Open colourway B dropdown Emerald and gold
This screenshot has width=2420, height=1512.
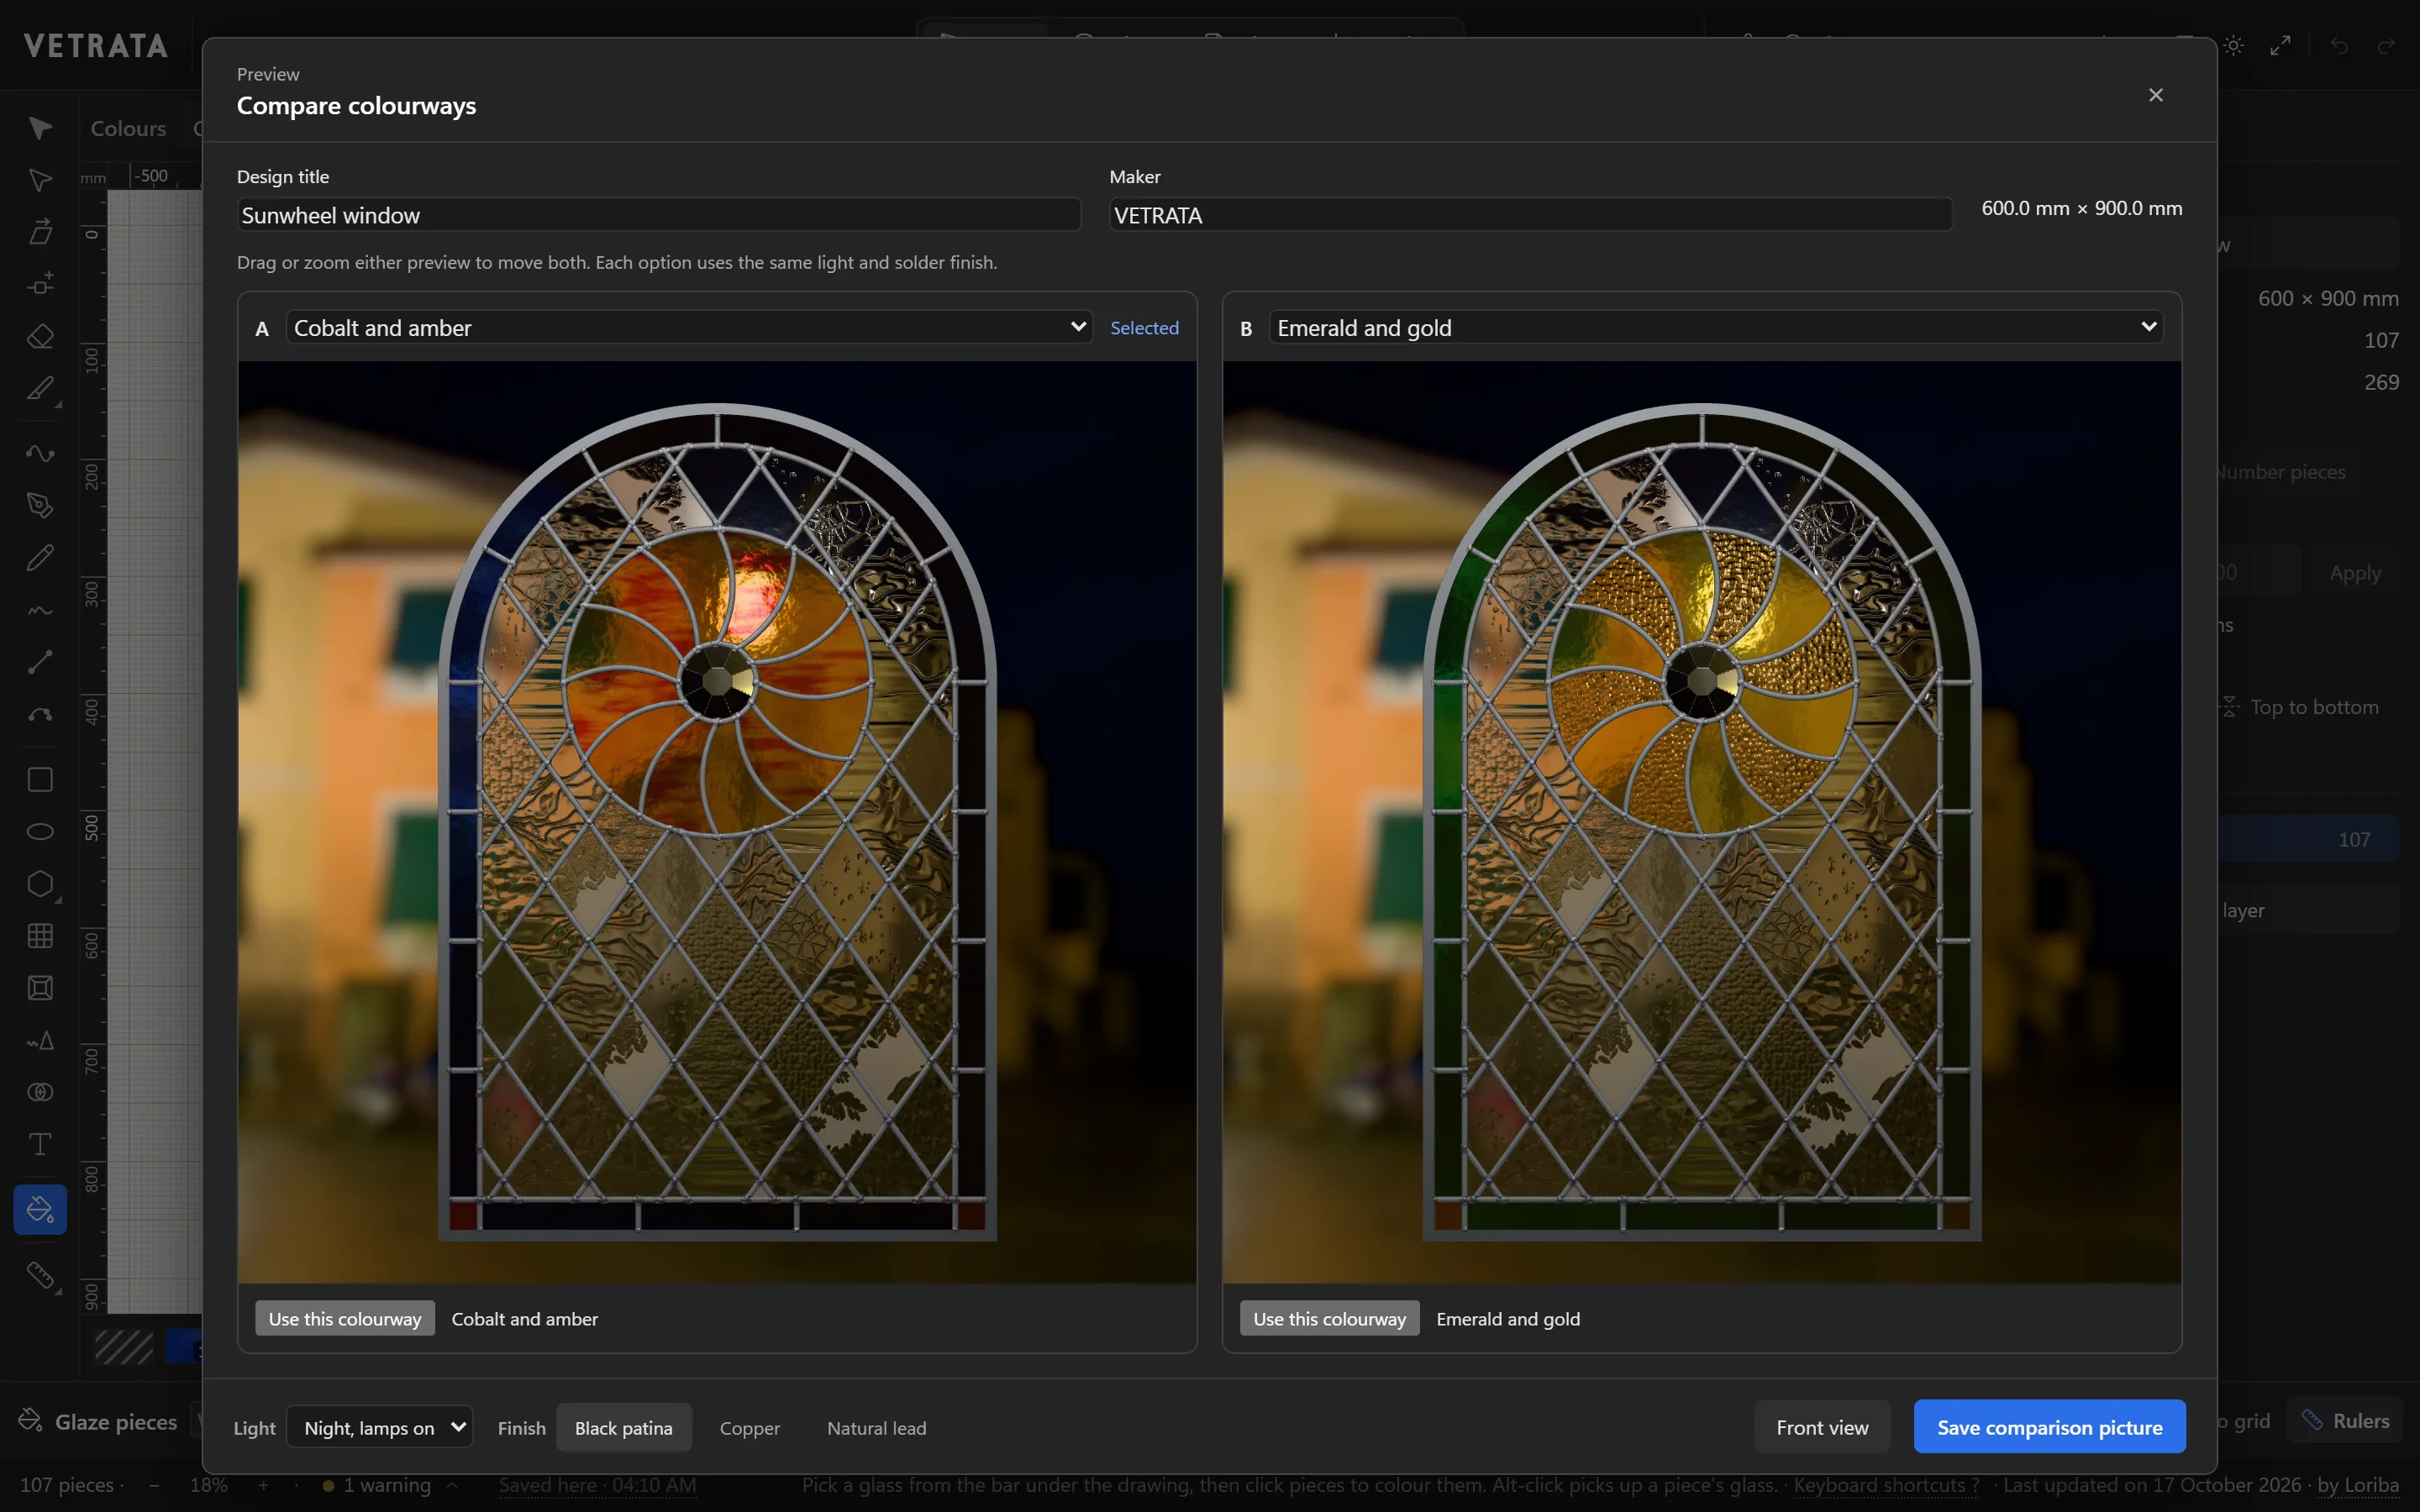click(x=1716, y=327)
